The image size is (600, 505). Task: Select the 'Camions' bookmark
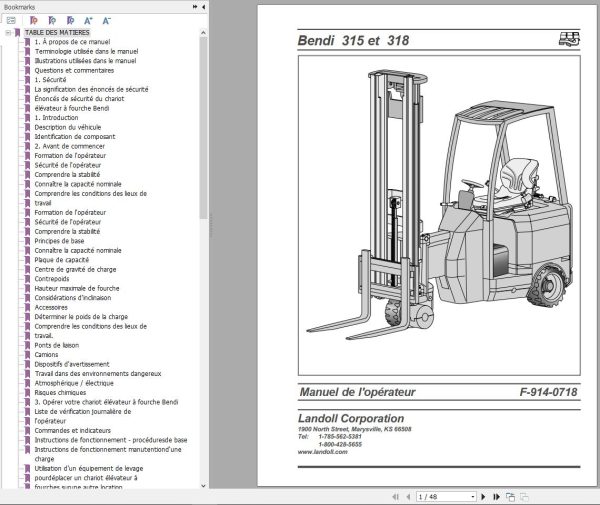click(46, 355)
